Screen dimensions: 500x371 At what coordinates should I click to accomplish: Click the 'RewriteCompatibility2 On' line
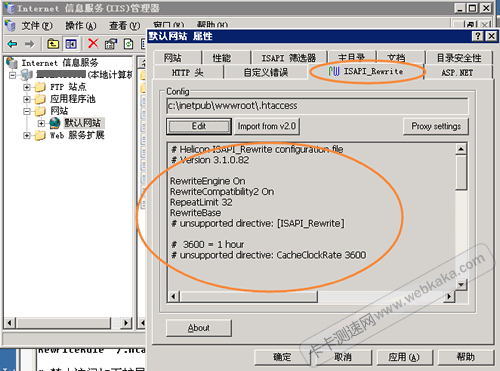(222, 192)
